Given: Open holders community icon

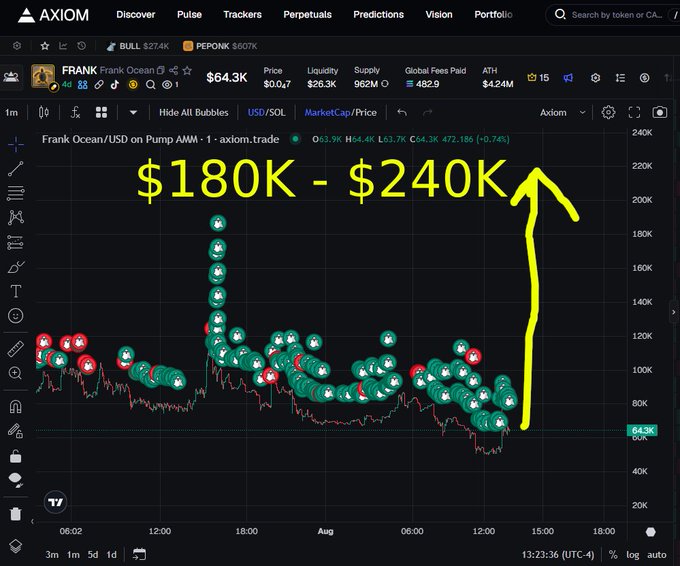Looking at the screenshot, I should (83, 85).
